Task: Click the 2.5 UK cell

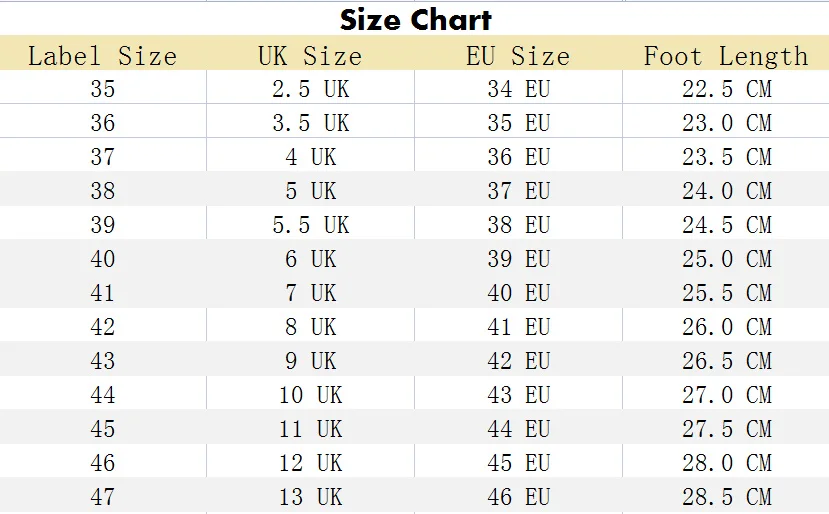Action: point(310,89)
